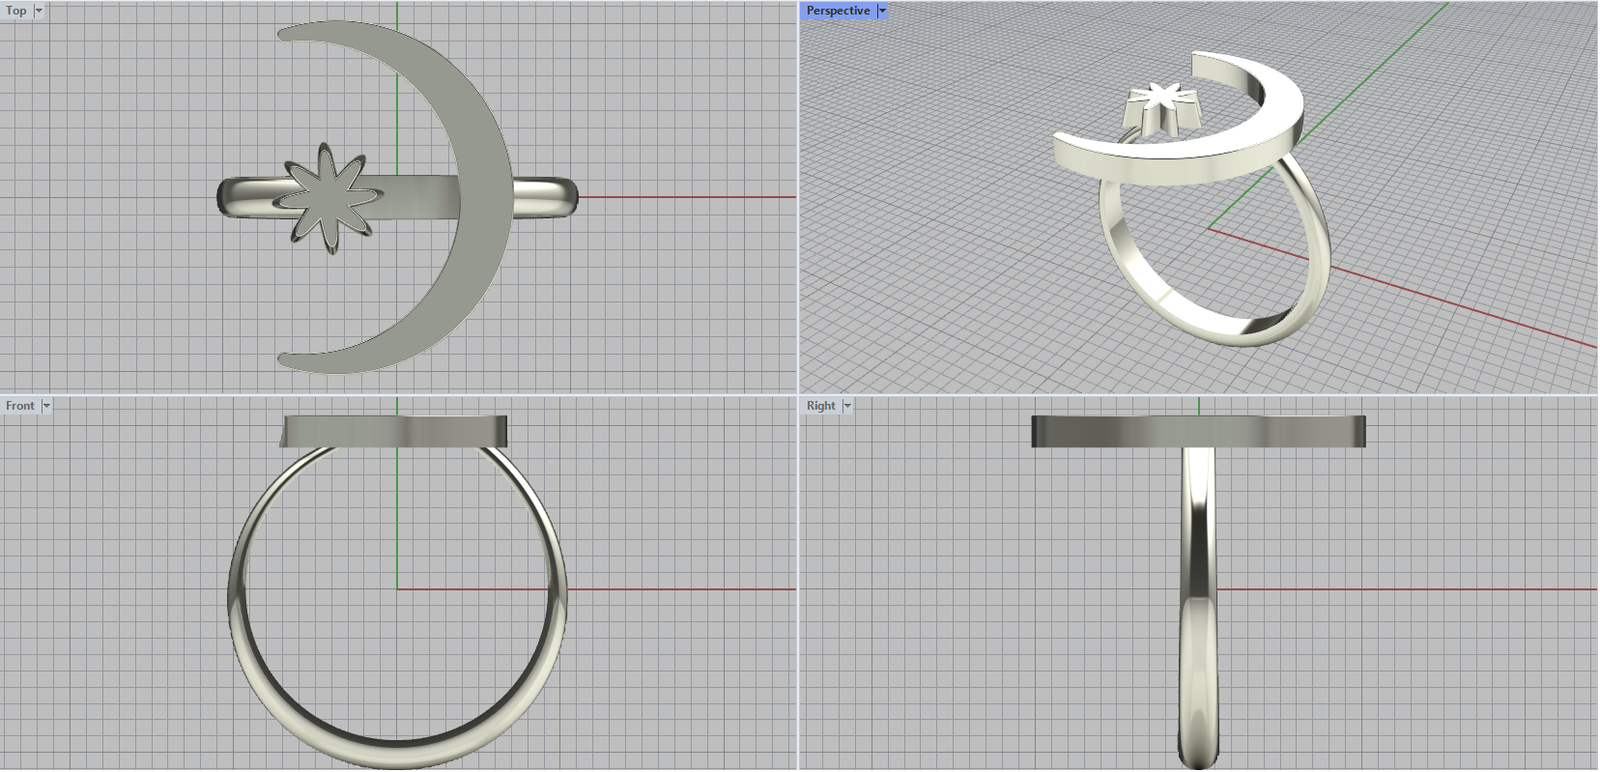This screenshot has height=772, width=1600.
Task: Click the vertical ring band in Right view
Action: pos(1198,600)
